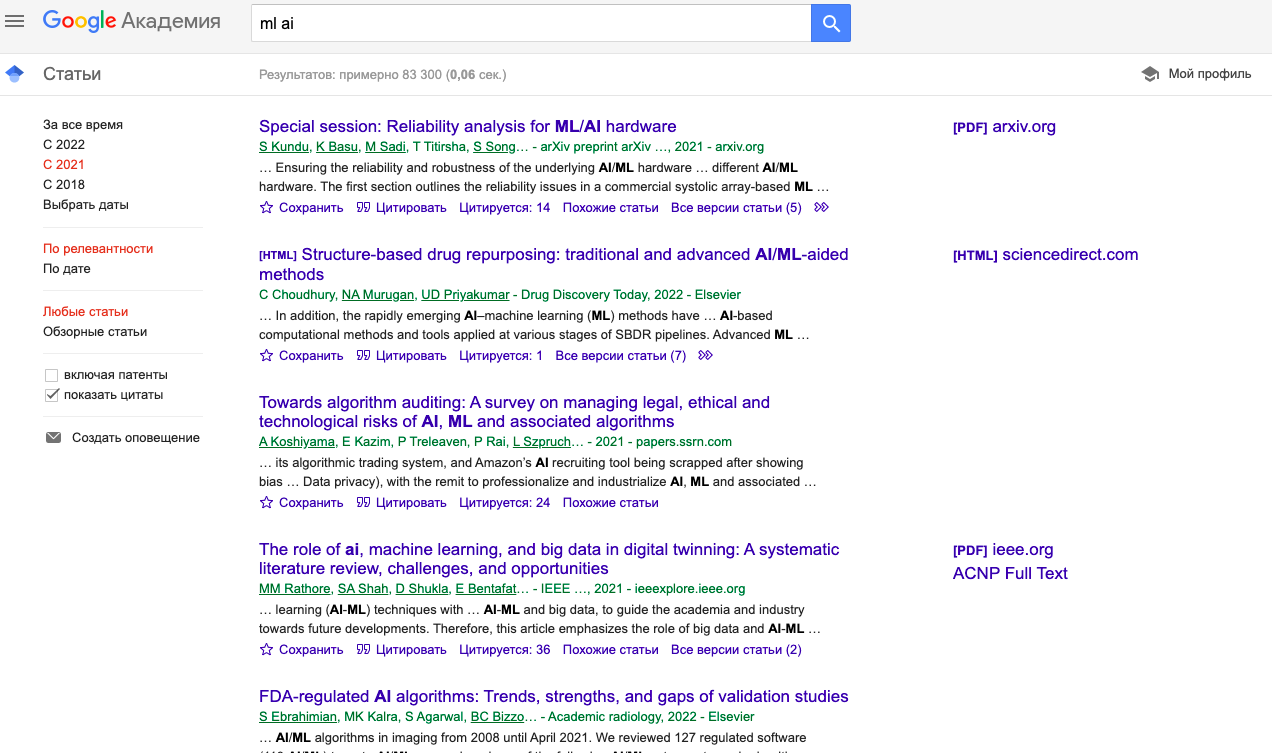Filter results С 2022
Image resolution: width=1272 pixels, height=753 pixels.
64,145
